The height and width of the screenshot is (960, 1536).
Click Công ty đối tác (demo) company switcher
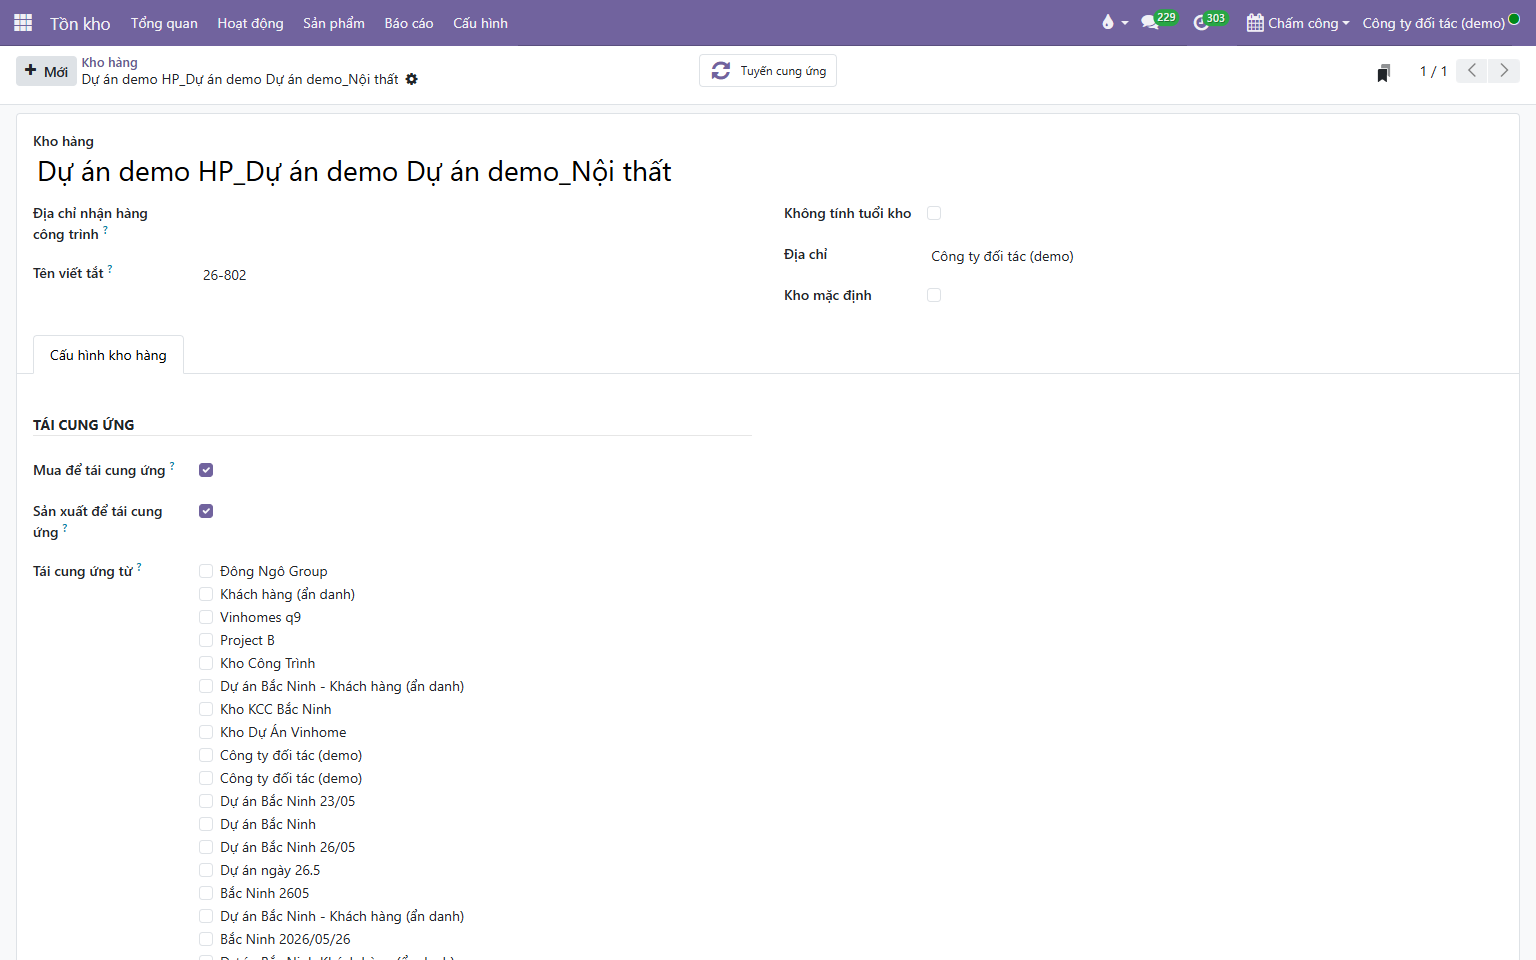(1433, 23)
